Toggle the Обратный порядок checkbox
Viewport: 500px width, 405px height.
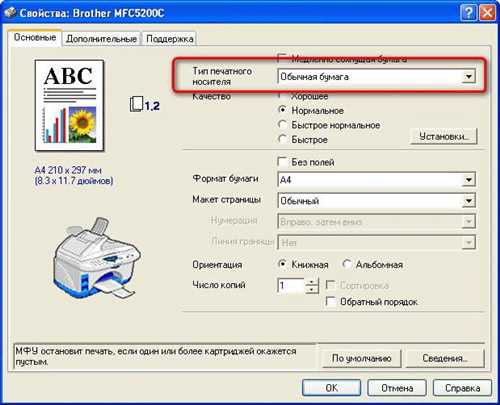coord(330,301)
